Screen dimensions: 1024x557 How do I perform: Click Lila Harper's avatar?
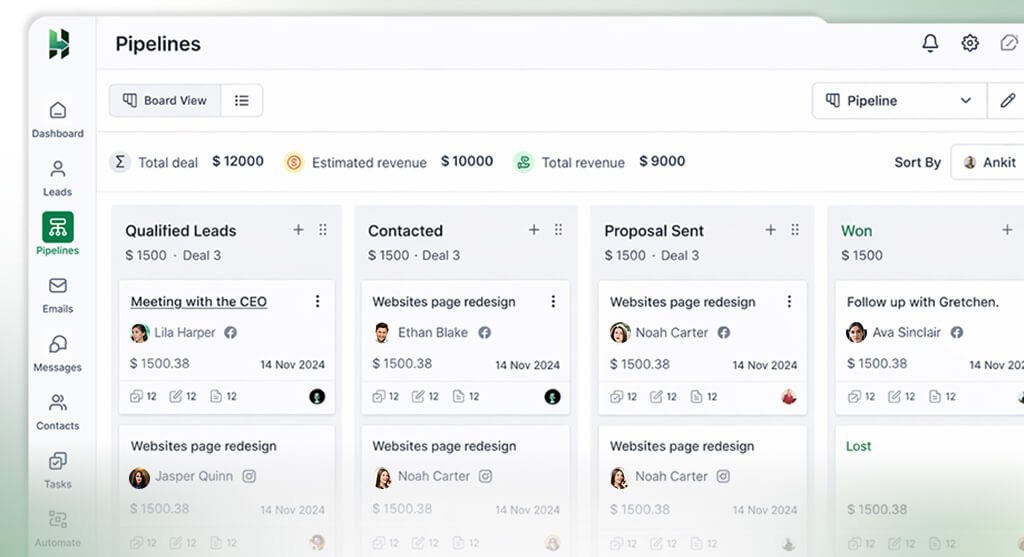tap(139, 333)
